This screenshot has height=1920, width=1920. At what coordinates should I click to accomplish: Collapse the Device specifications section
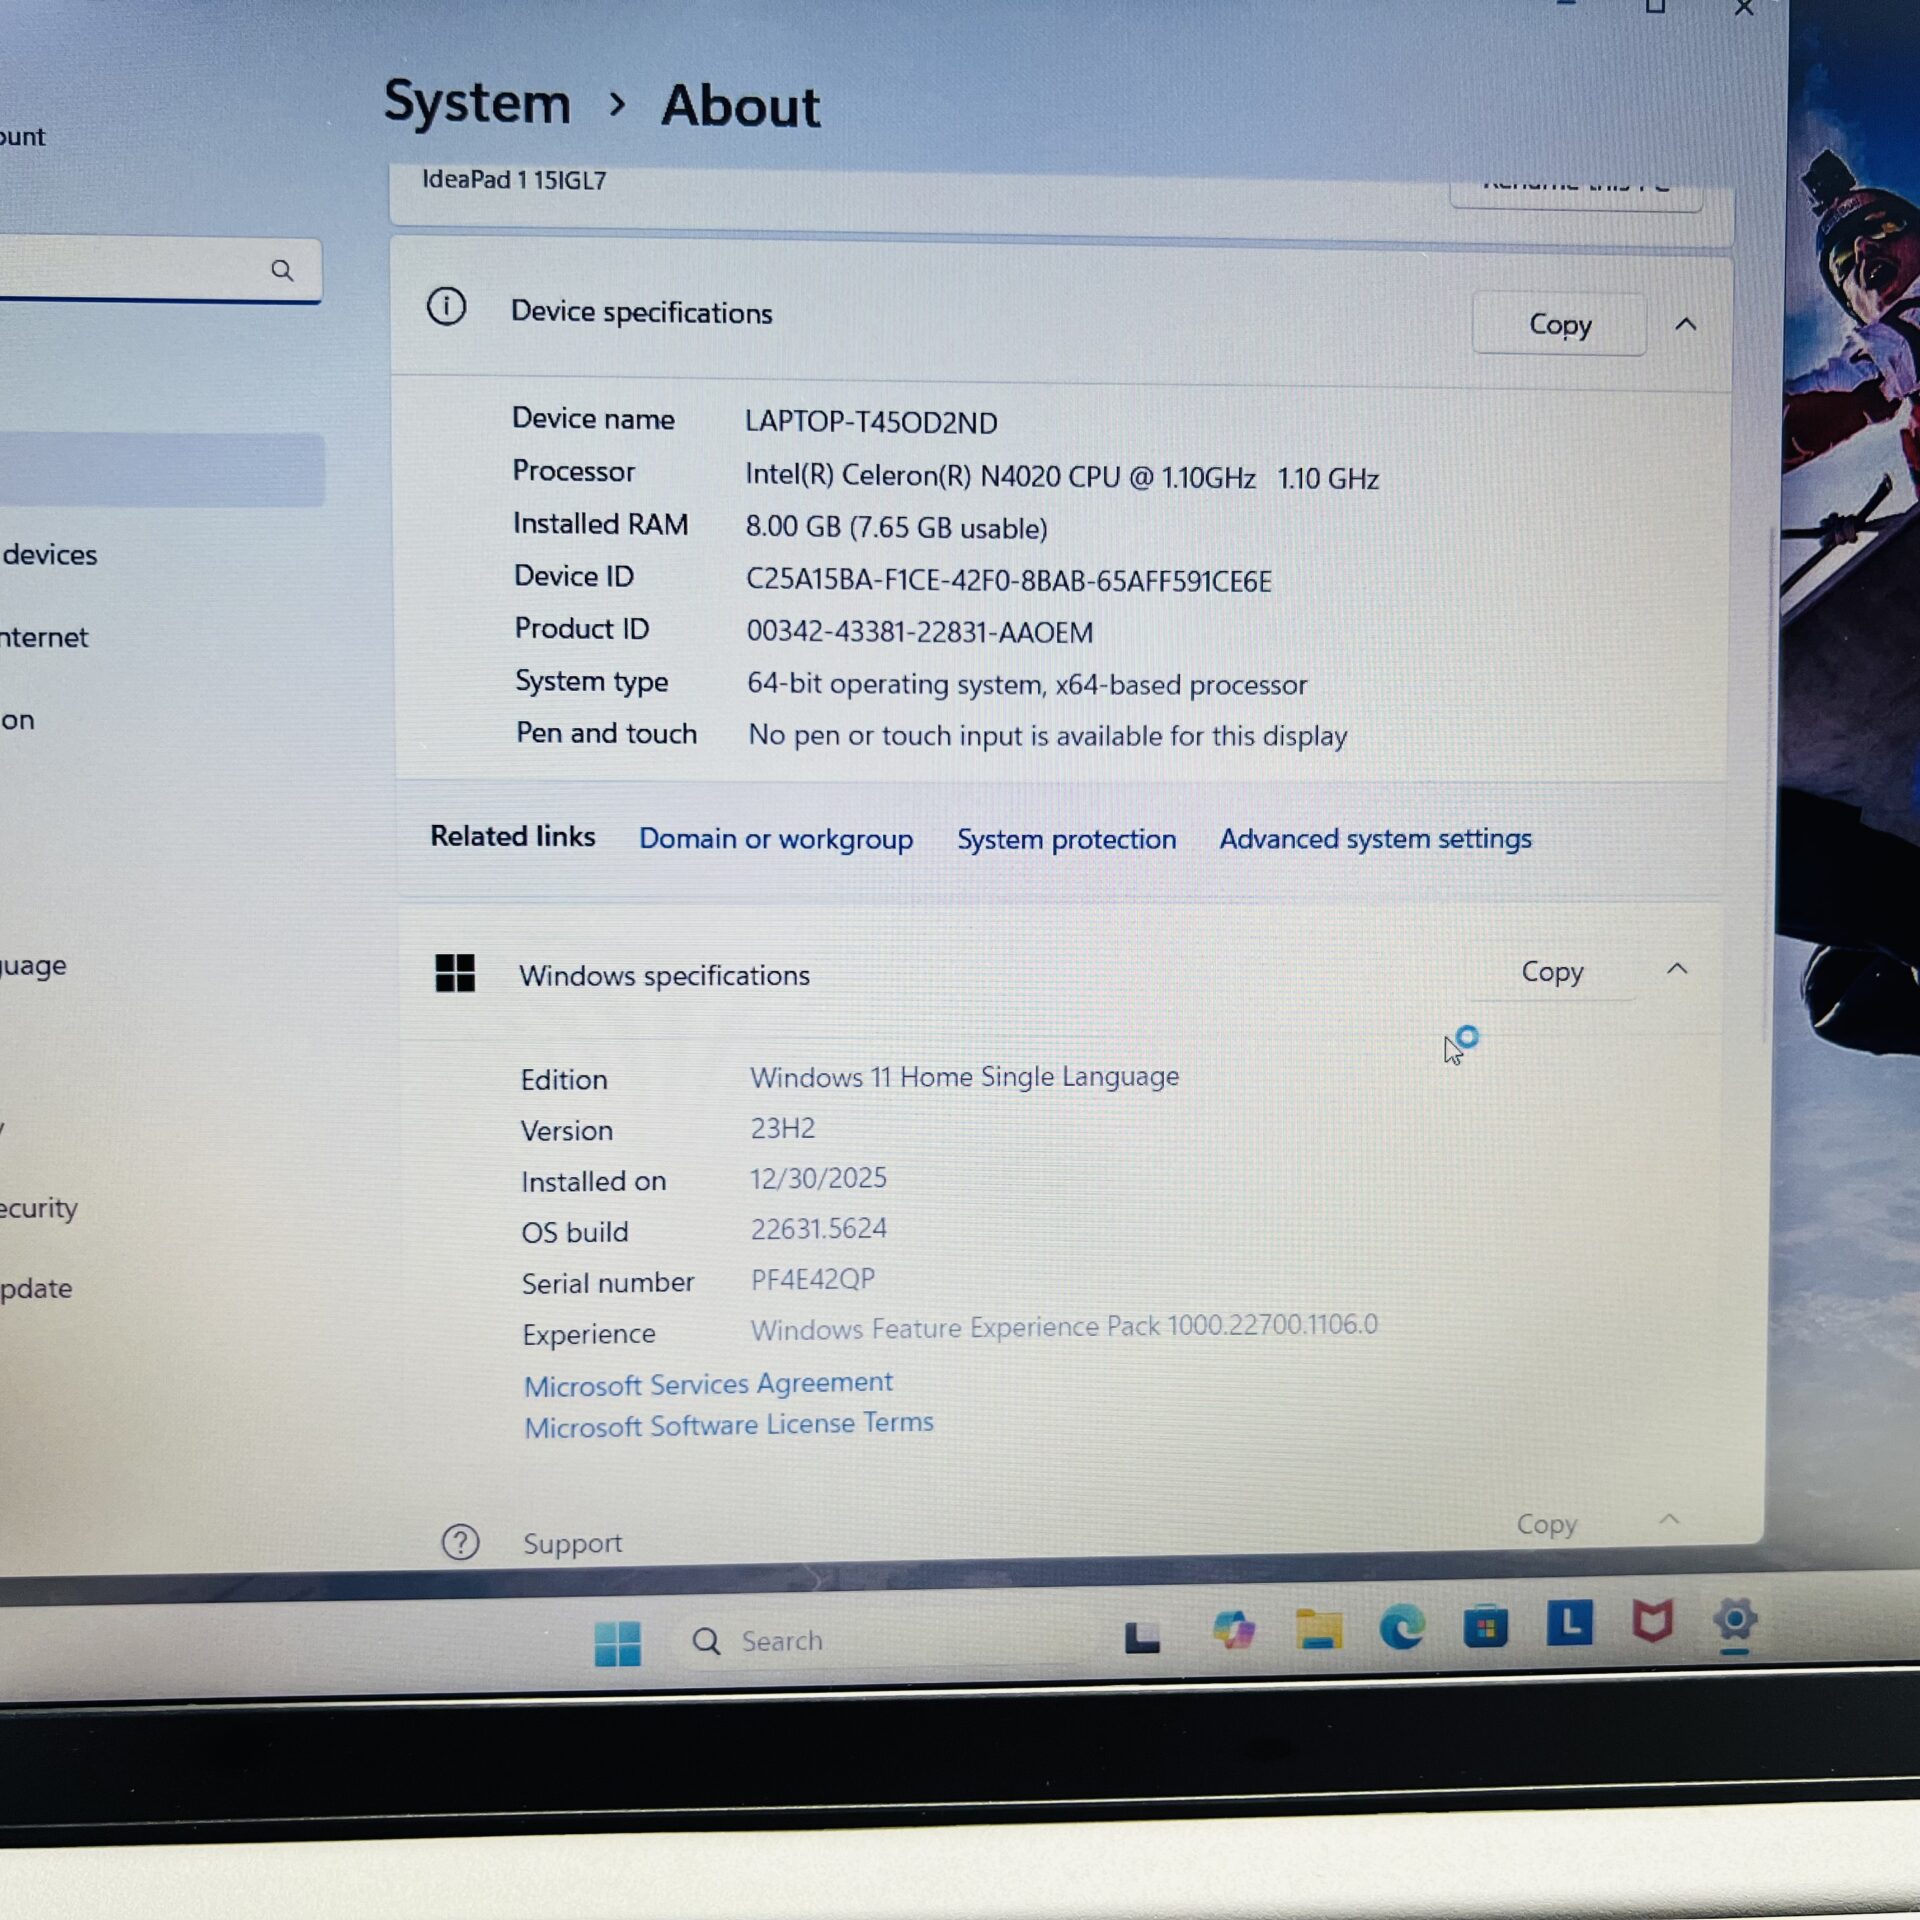tap(1685, 324)
